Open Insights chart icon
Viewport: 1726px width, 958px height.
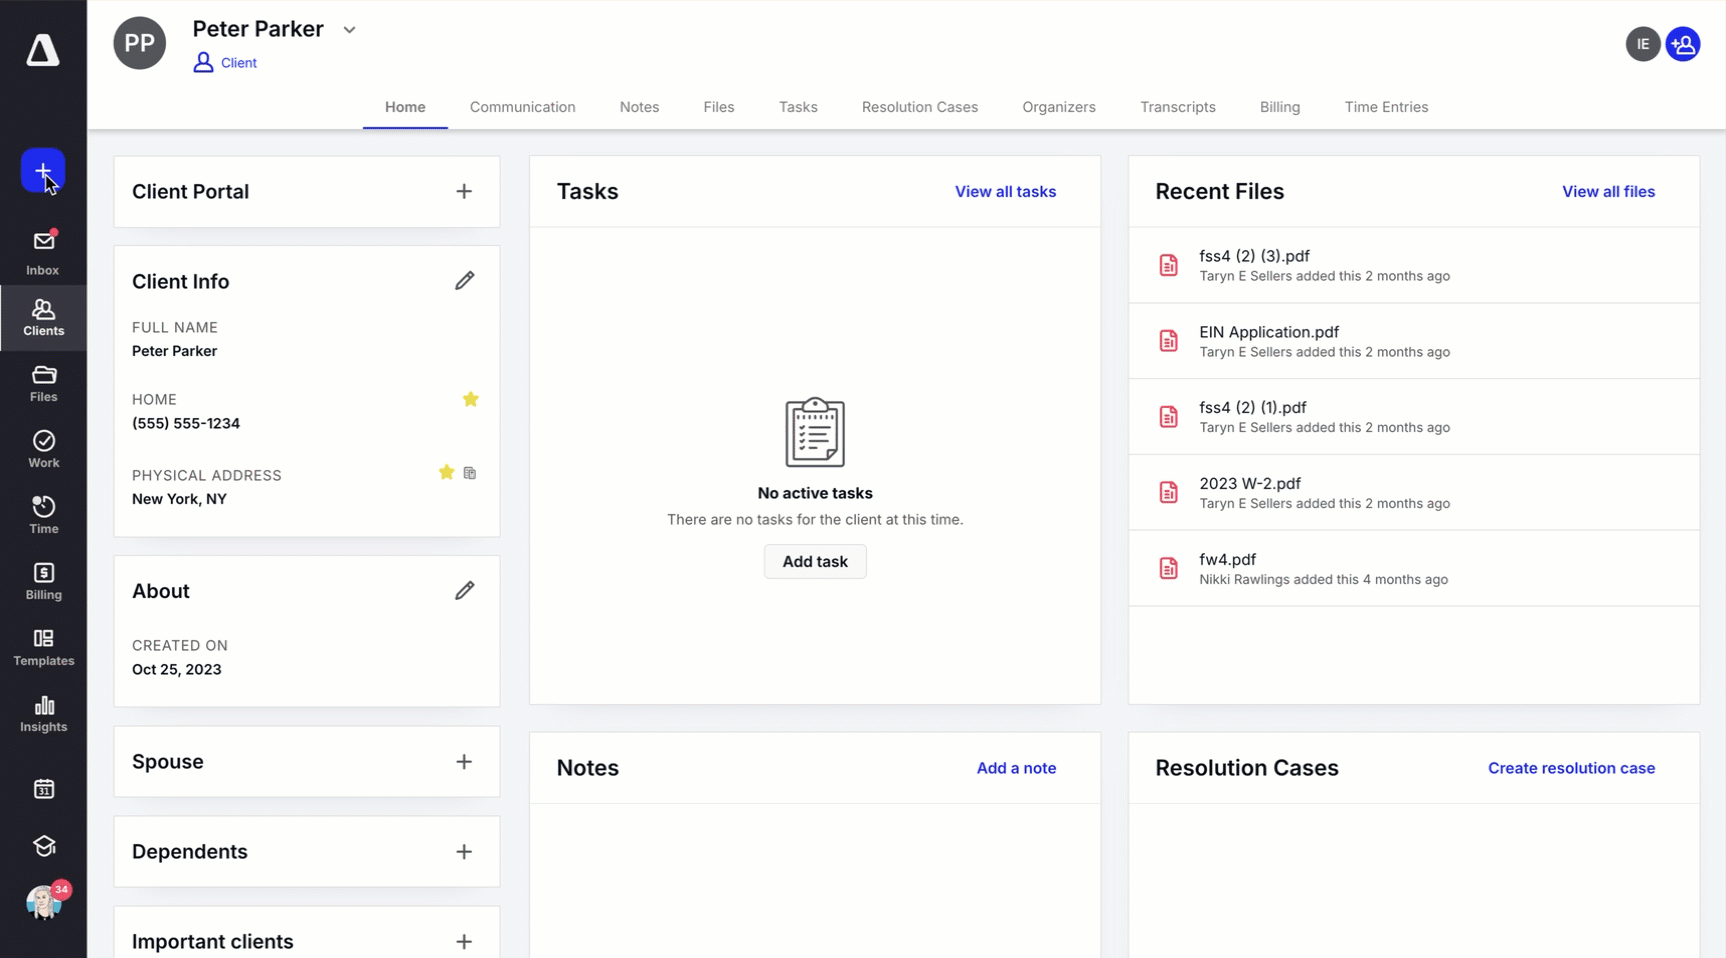[x=43, y=713]
